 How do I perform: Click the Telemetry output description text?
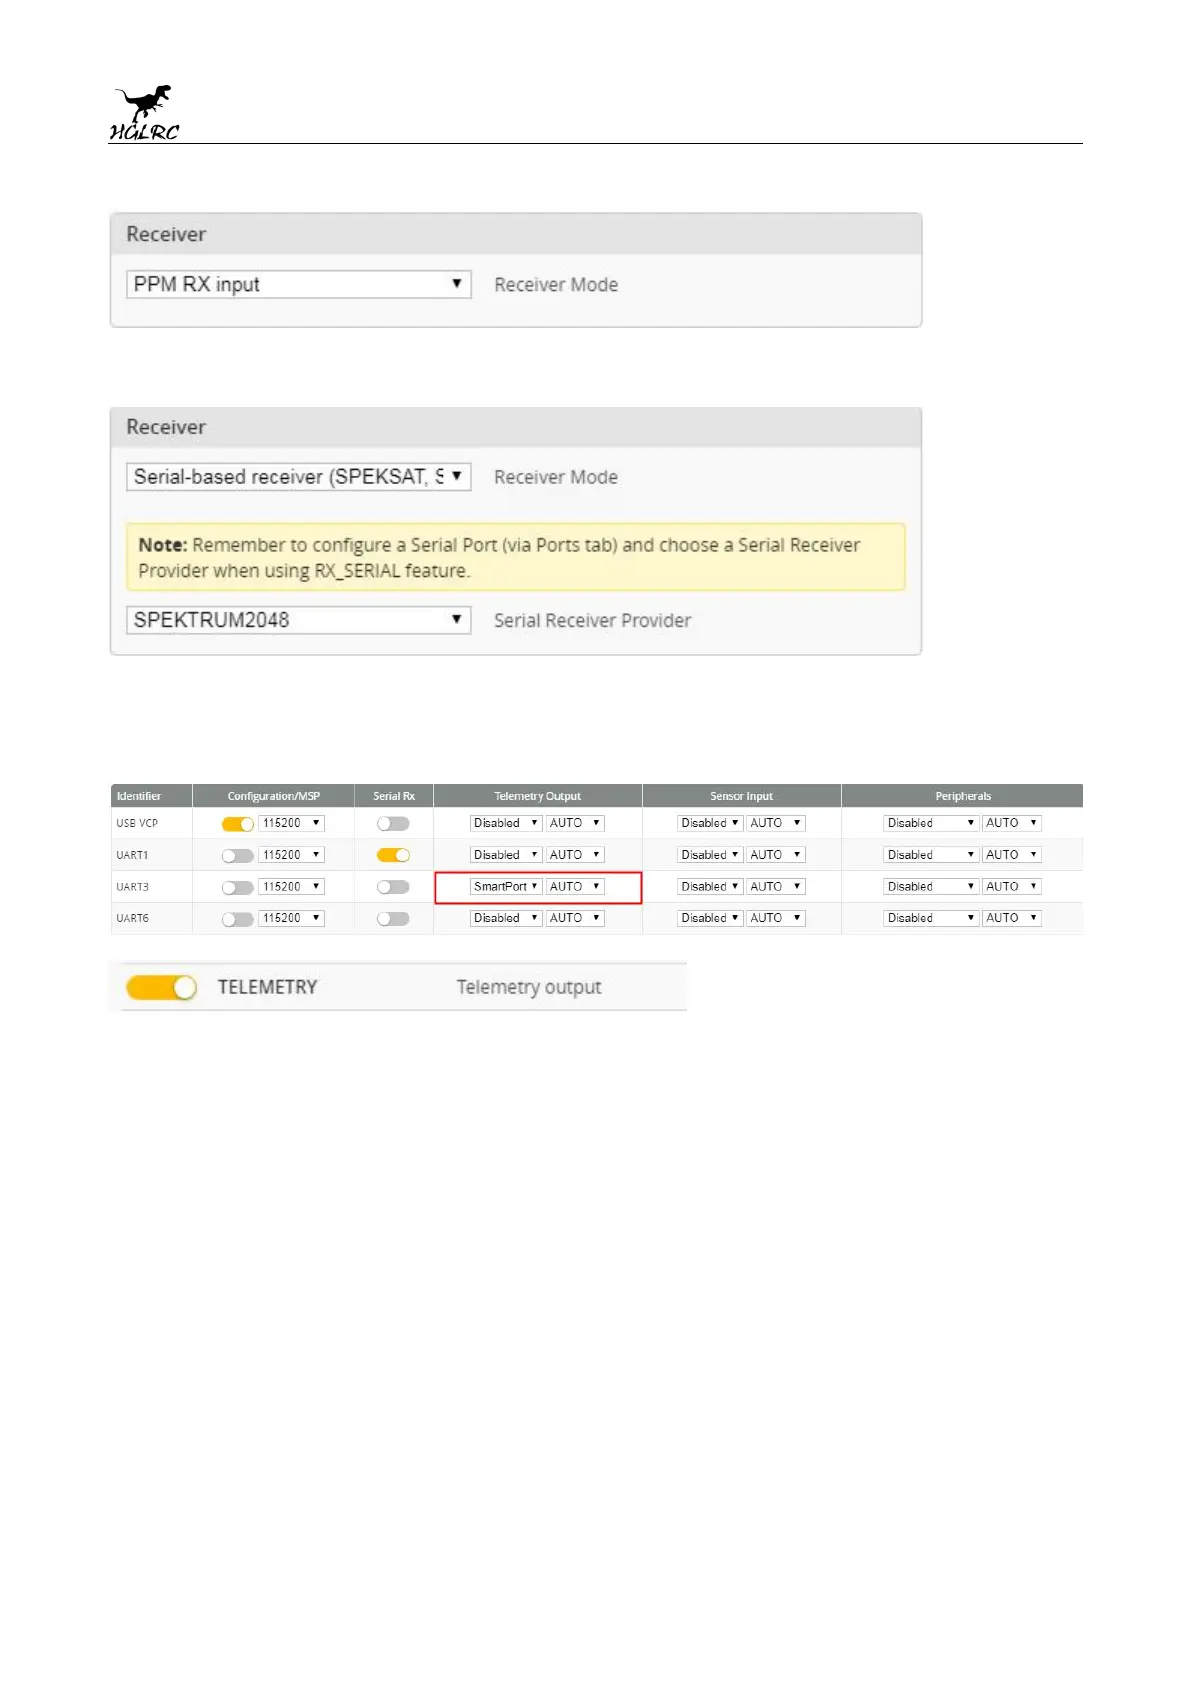(x=529, y=988)
